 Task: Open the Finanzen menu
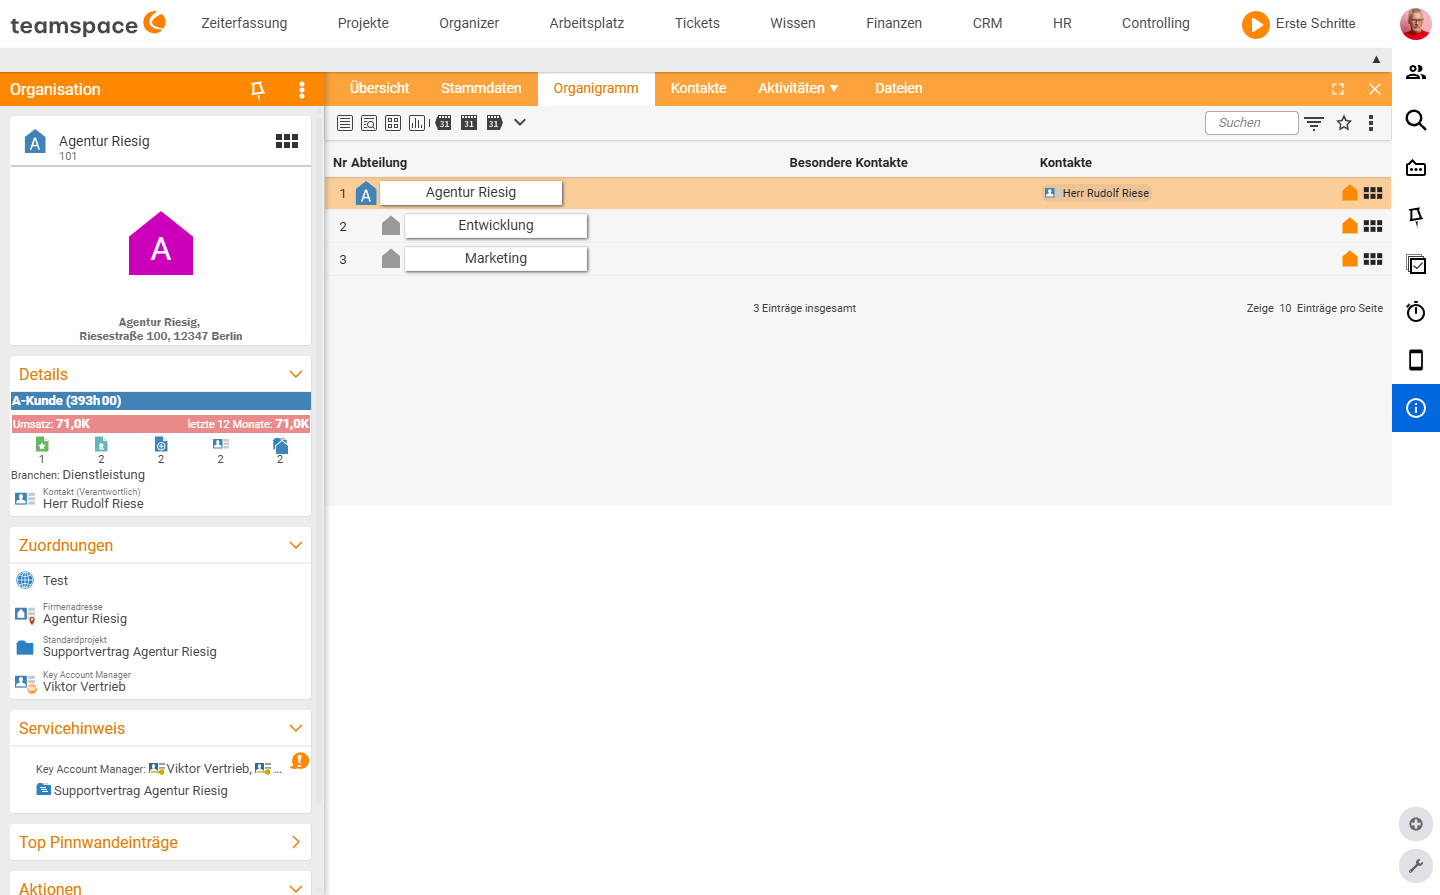click(x=894, y=23)
